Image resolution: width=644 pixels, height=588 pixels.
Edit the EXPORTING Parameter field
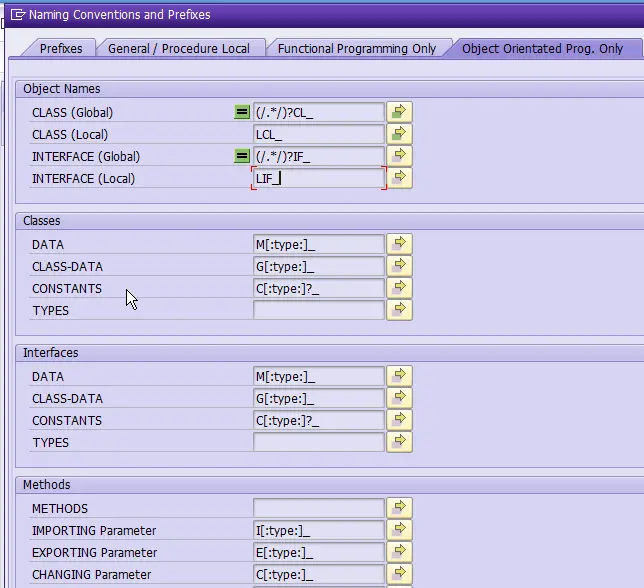[x=319, y=552]
